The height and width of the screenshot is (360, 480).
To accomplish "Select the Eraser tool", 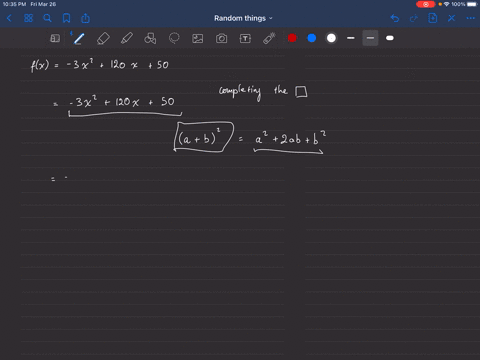I will [103, 38].
